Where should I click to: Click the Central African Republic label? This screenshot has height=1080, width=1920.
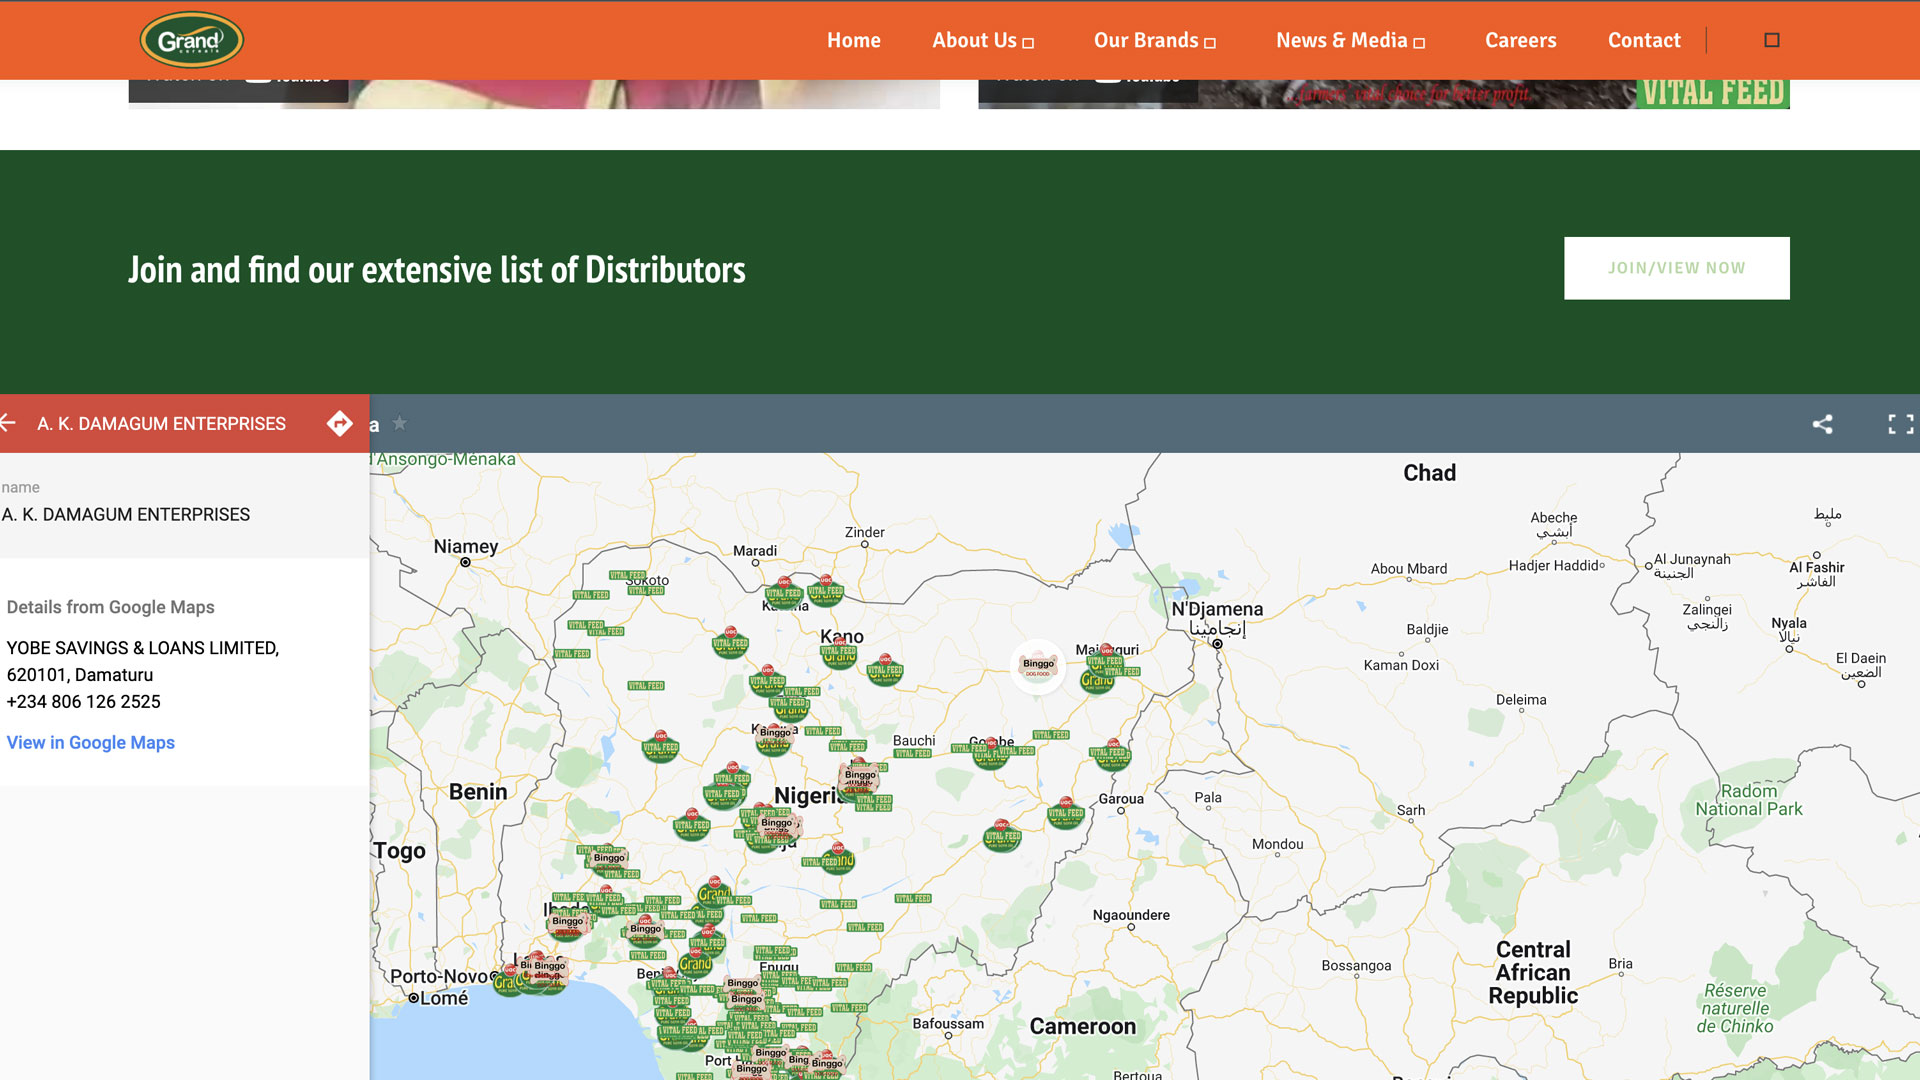click(x=1533, y=972)
